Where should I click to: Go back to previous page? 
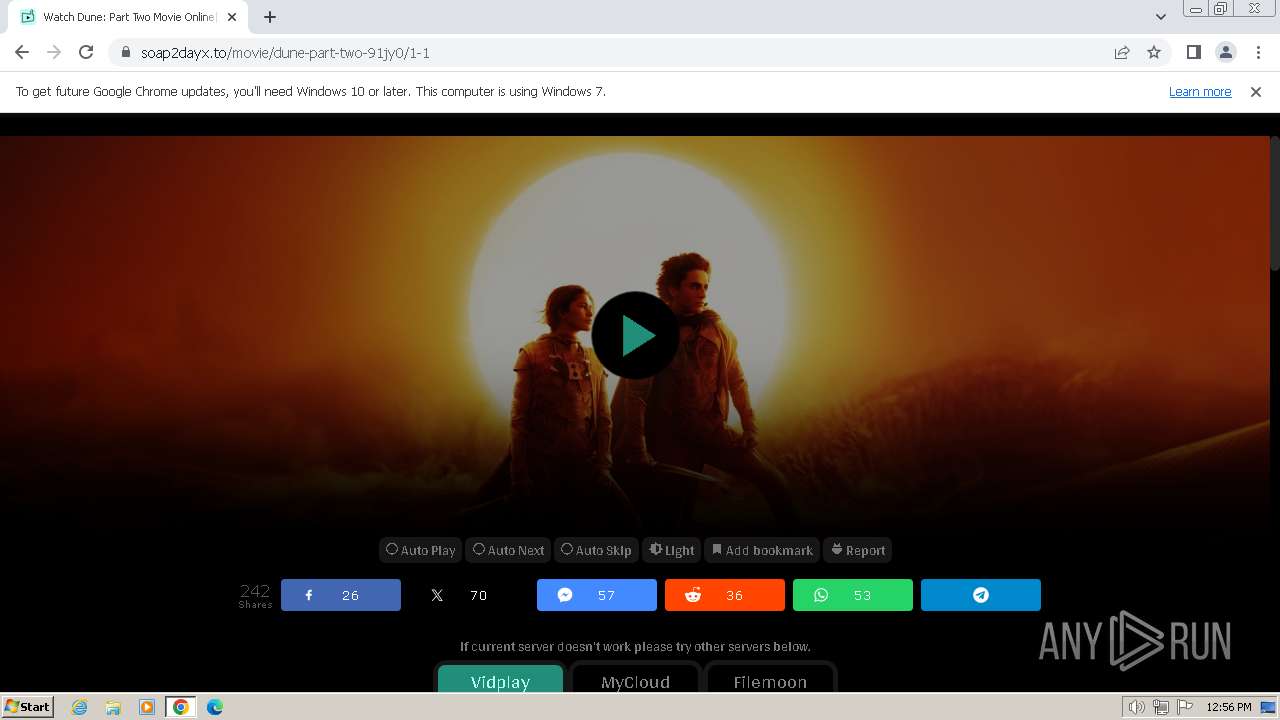point(22,52)
